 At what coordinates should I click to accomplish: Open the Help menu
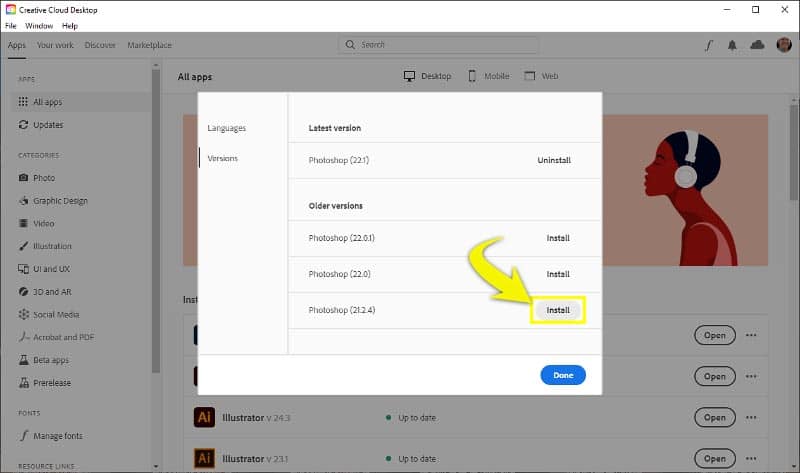(x=70, y=26)
